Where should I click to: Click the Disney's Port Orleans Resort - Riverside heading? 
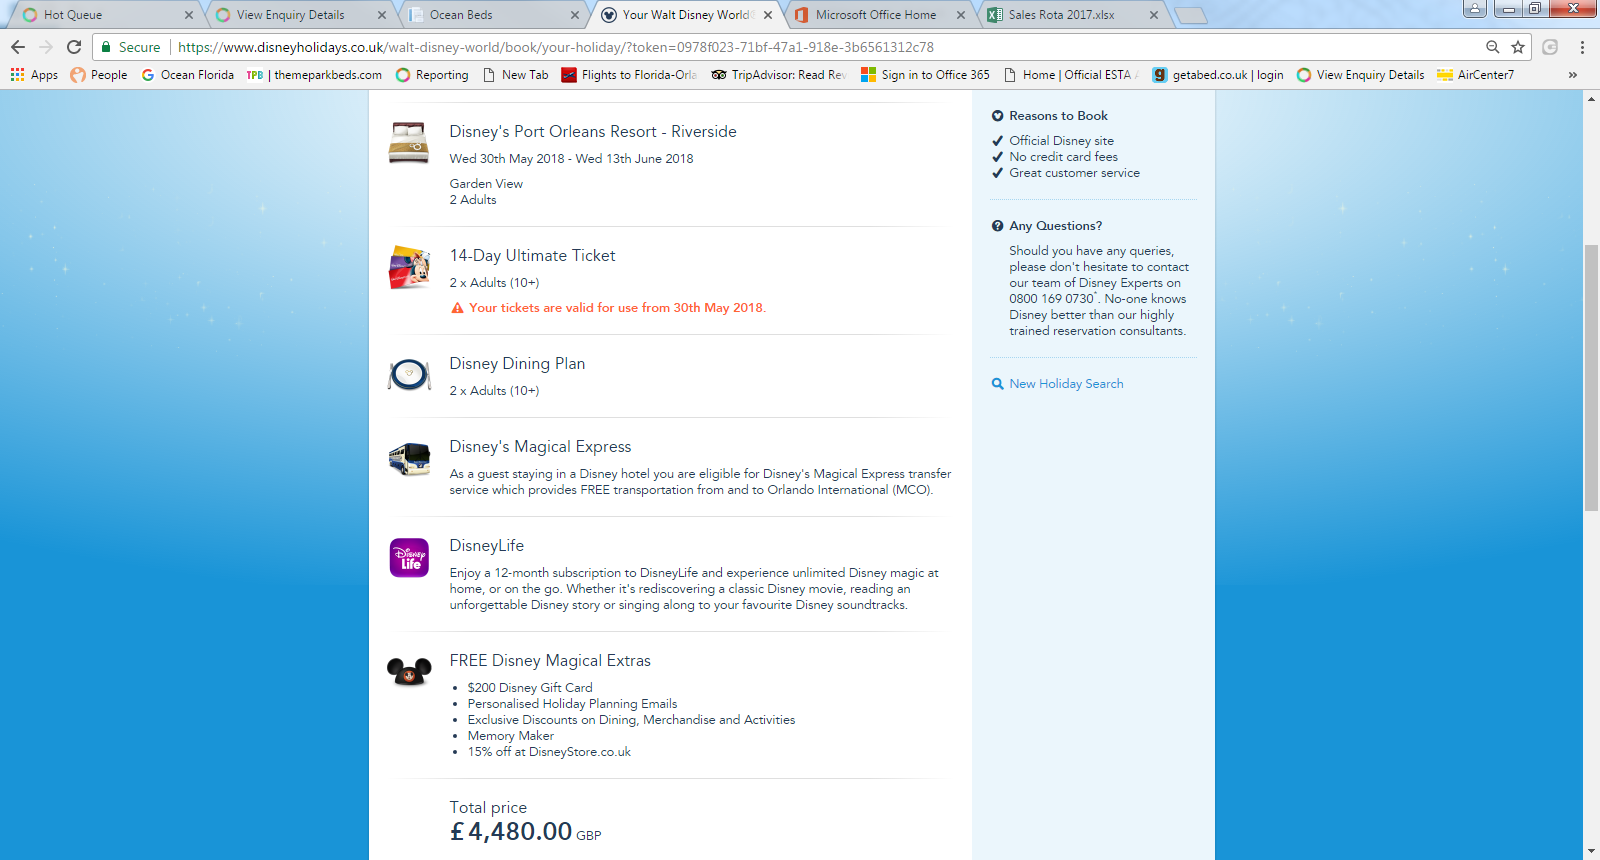[x=593, y=132]
